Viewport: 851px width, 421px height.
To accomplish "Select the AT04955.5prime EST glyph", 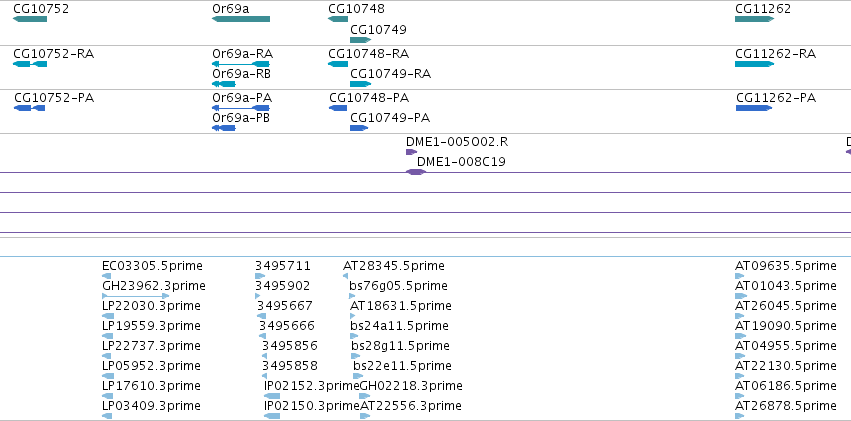I will pyautogui.click(x=740, y=356).
